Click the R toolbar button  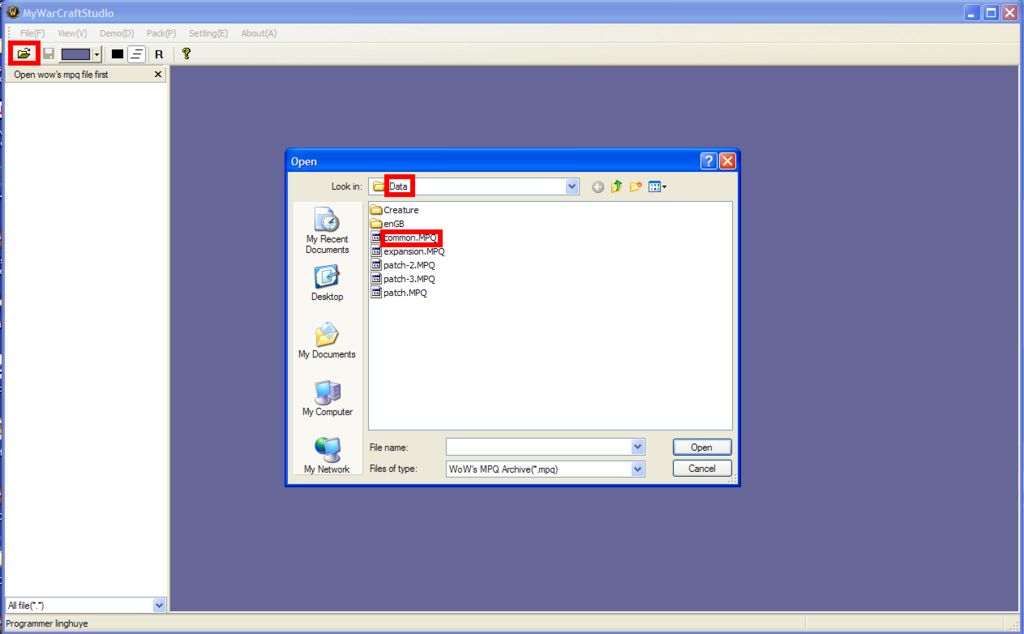(159, 54)
